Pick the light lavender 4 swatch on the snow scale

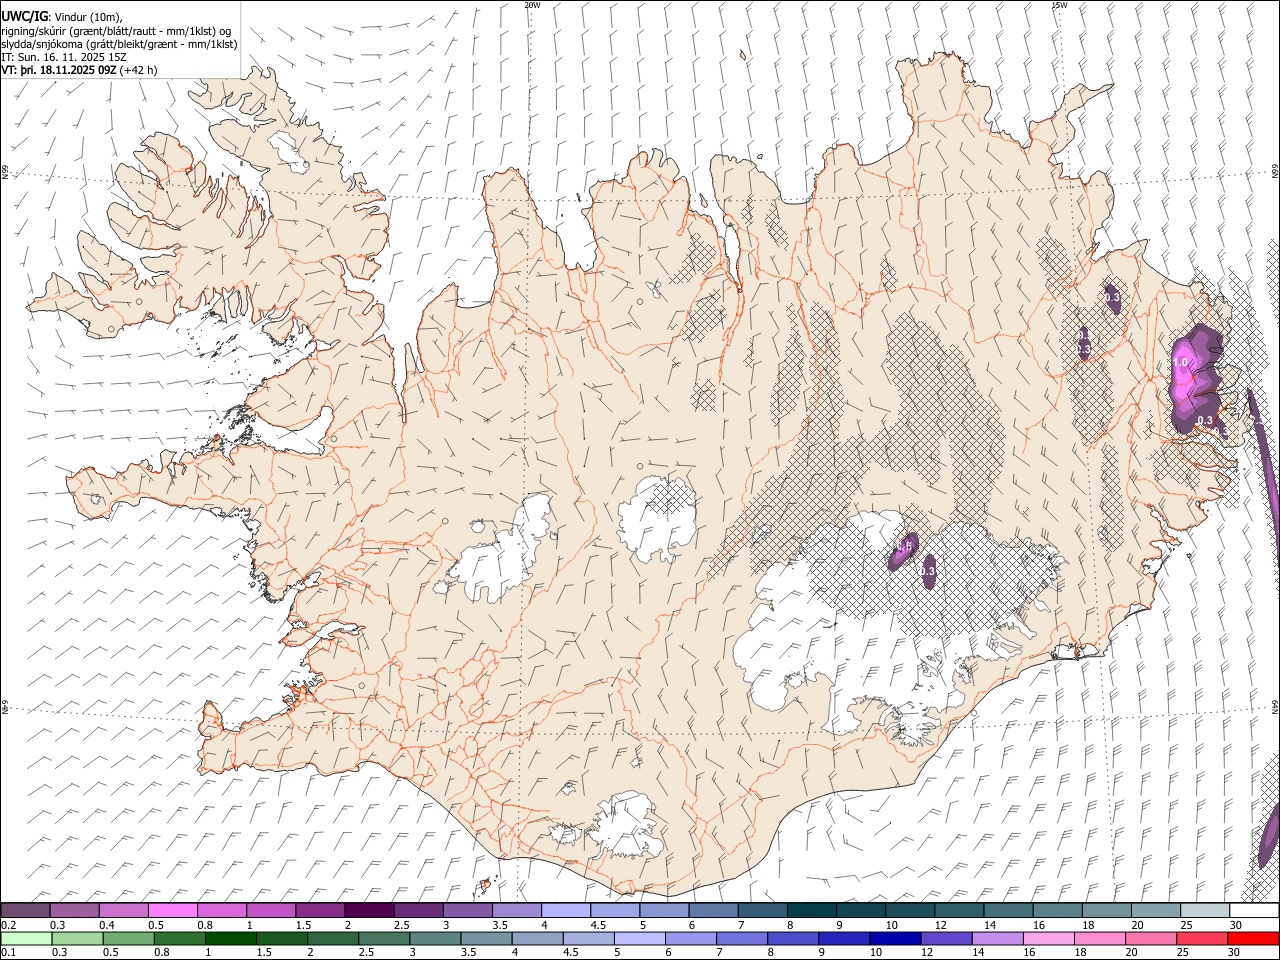pyautogui.click(x=564, y=910)
